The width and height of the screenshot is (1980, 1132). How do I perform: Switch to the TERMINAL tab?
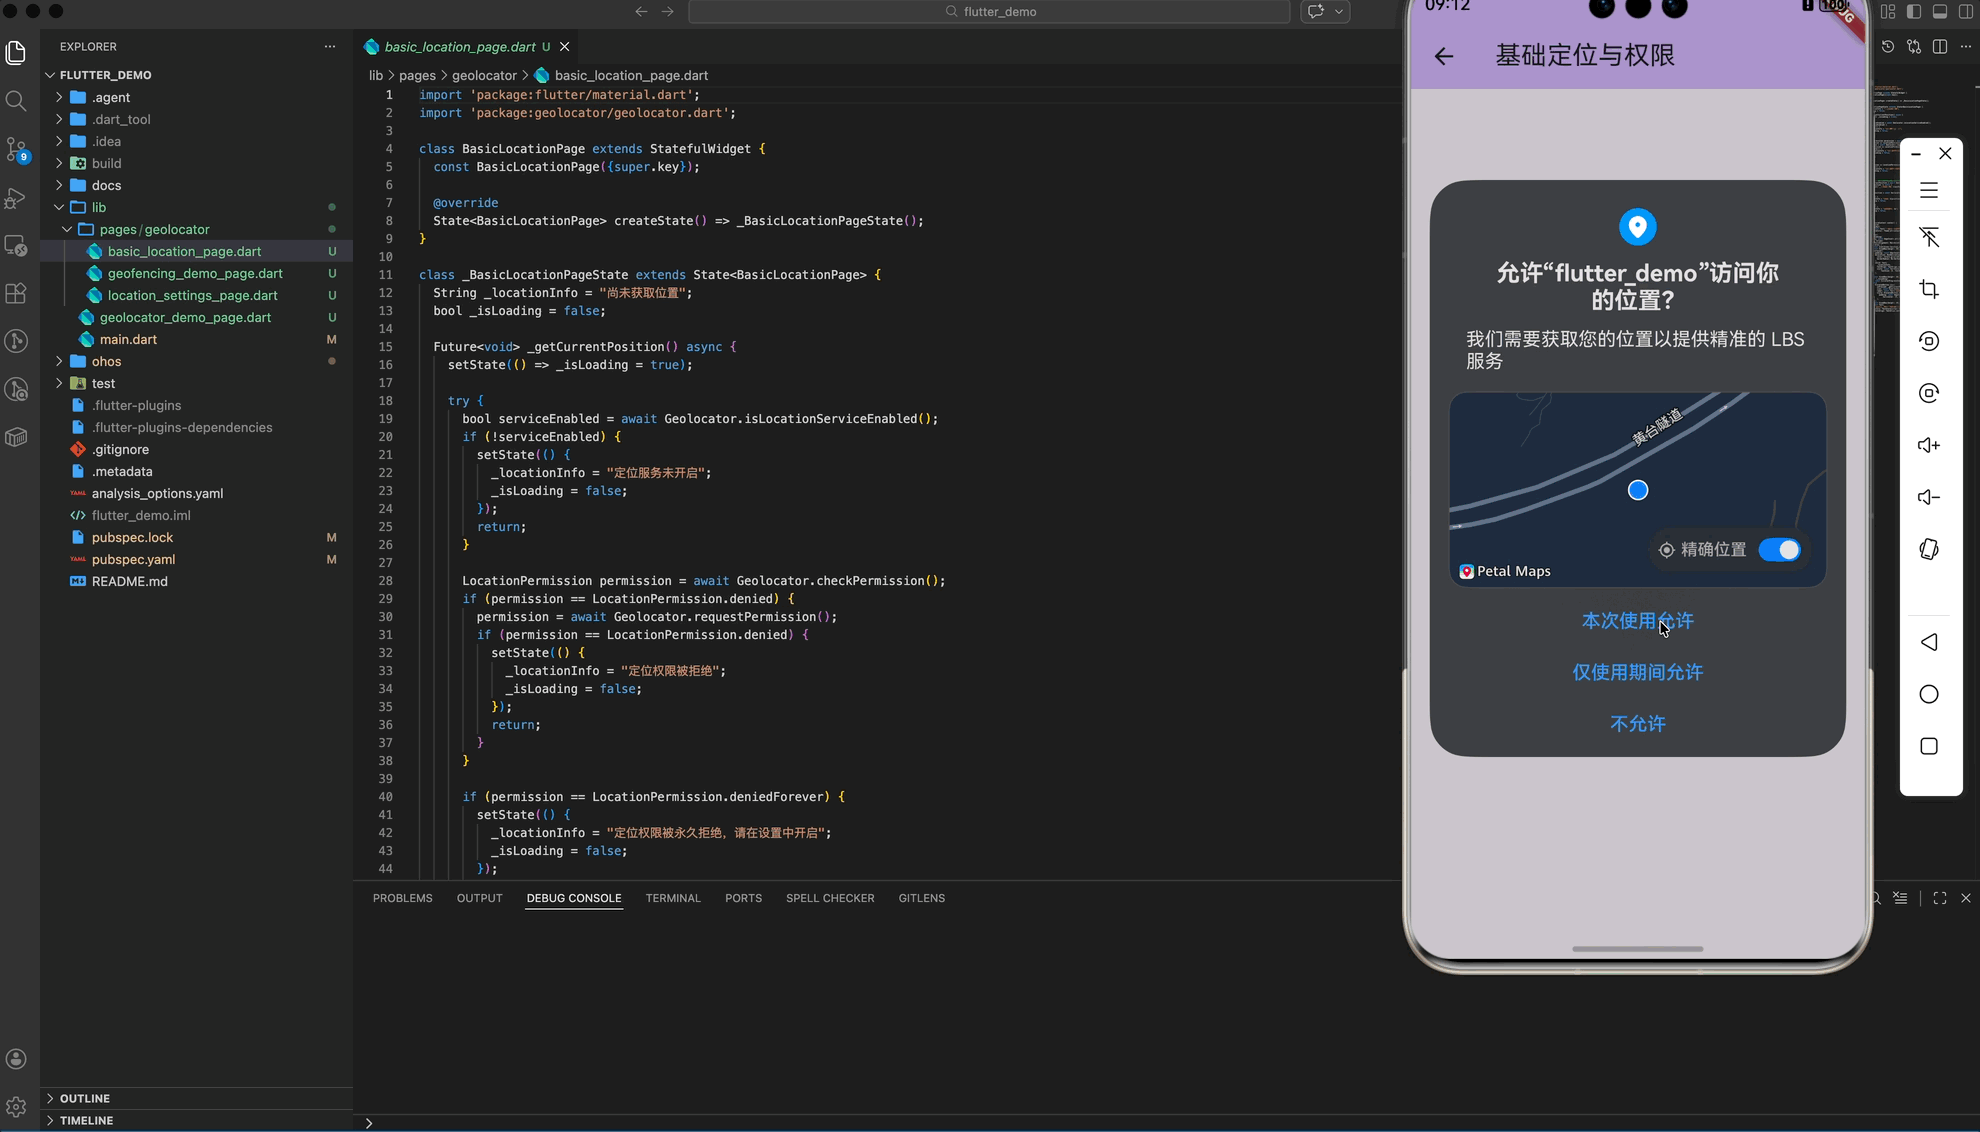click(673, 898)
